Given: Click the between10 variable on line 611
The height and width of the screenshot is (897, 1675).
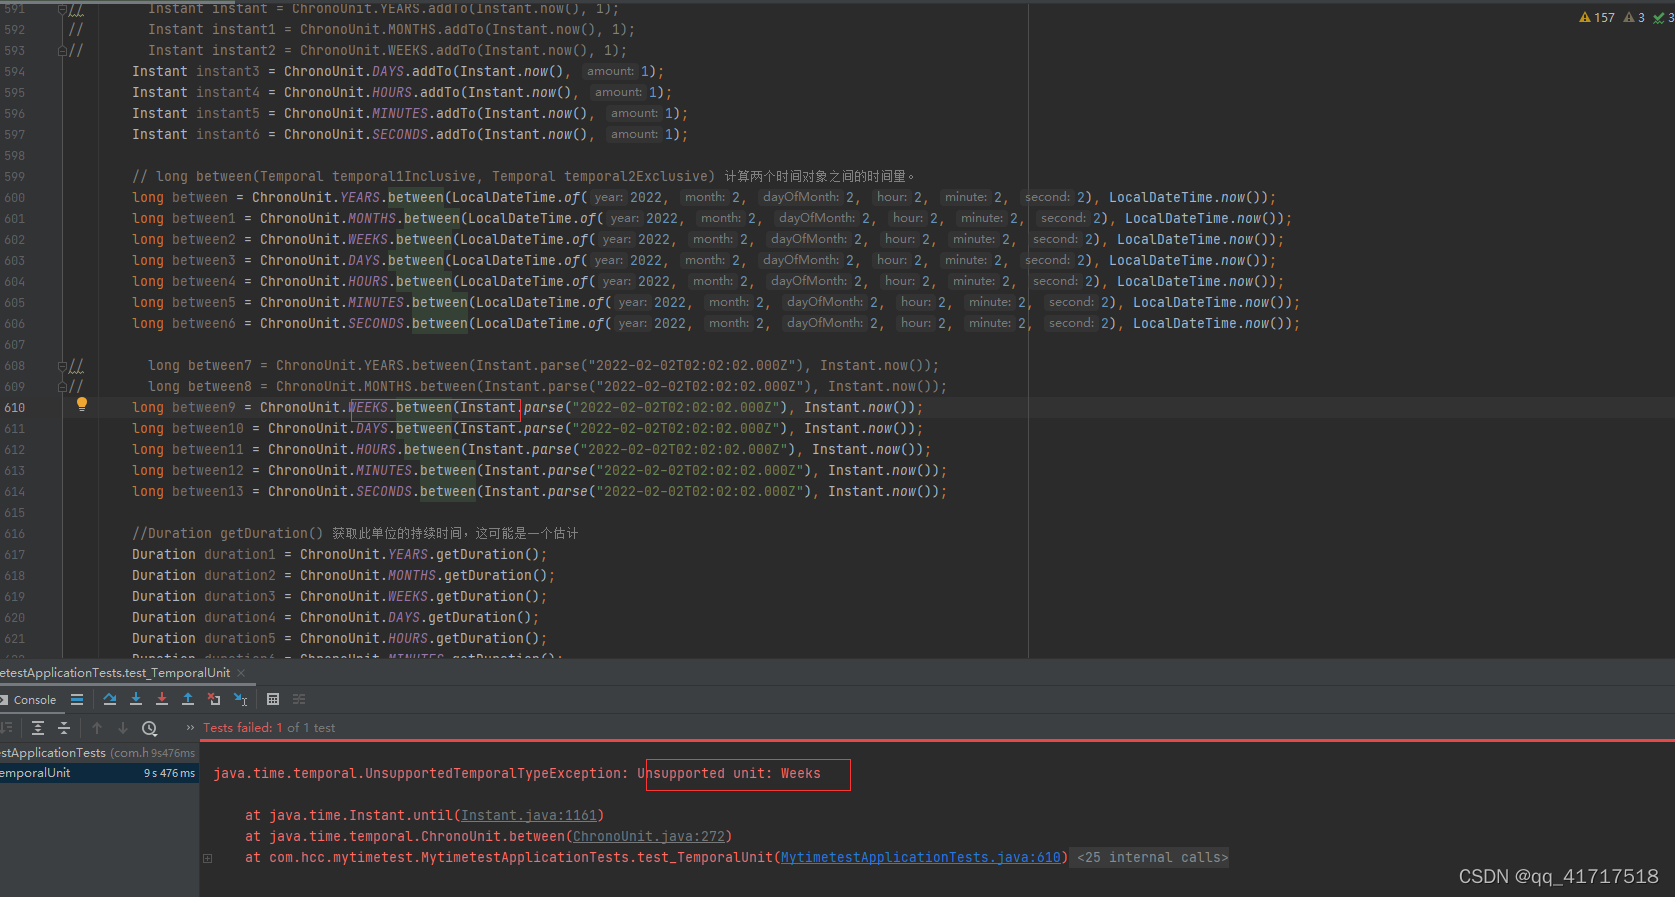Looking at the screenshot, I should tap(208, 429).
